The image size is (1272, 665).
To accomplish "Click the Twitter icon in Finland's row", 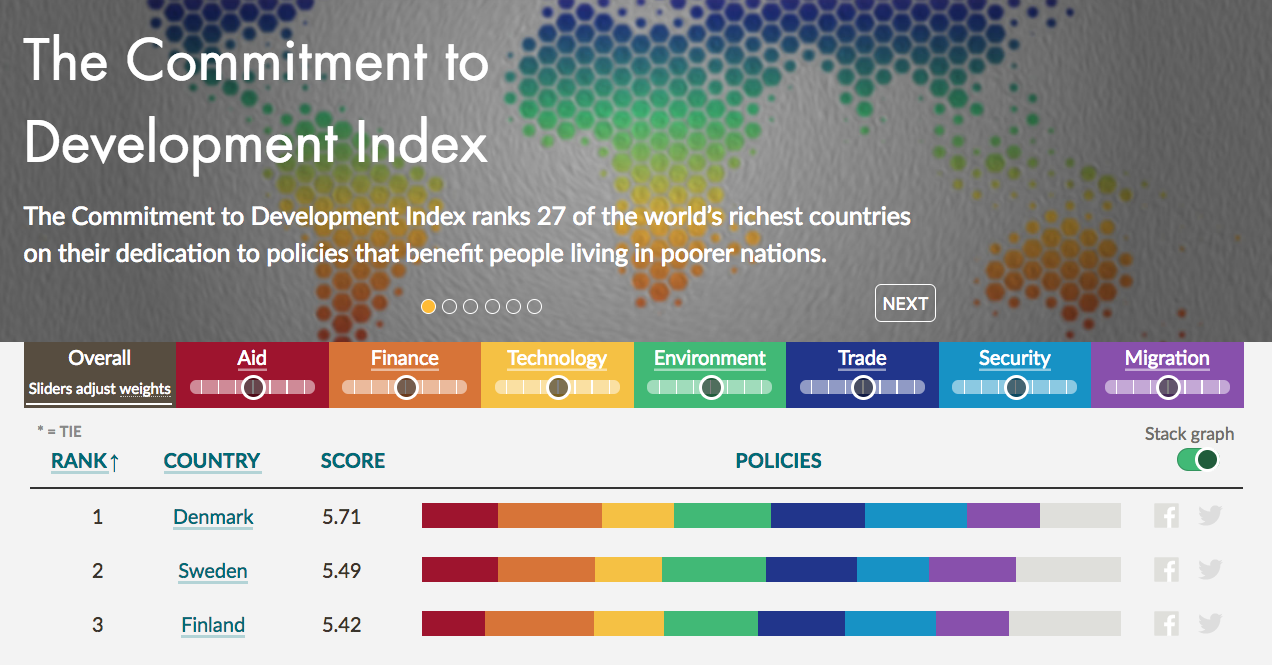I will point(1210,623).
